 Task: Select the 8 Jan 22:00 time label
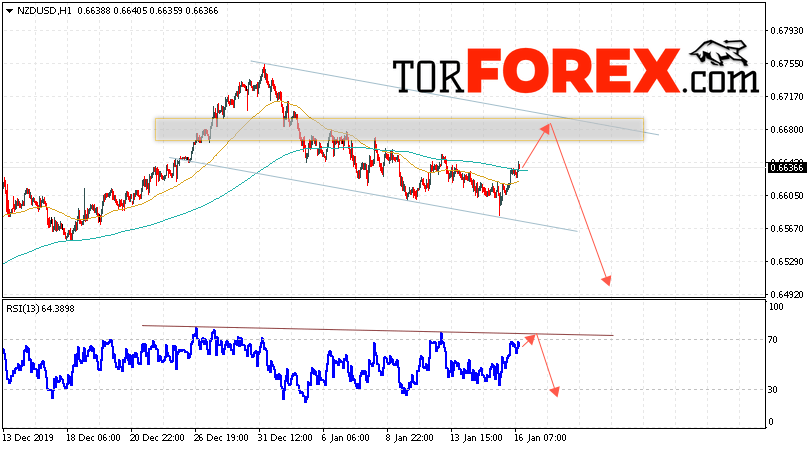click(410, 438)
